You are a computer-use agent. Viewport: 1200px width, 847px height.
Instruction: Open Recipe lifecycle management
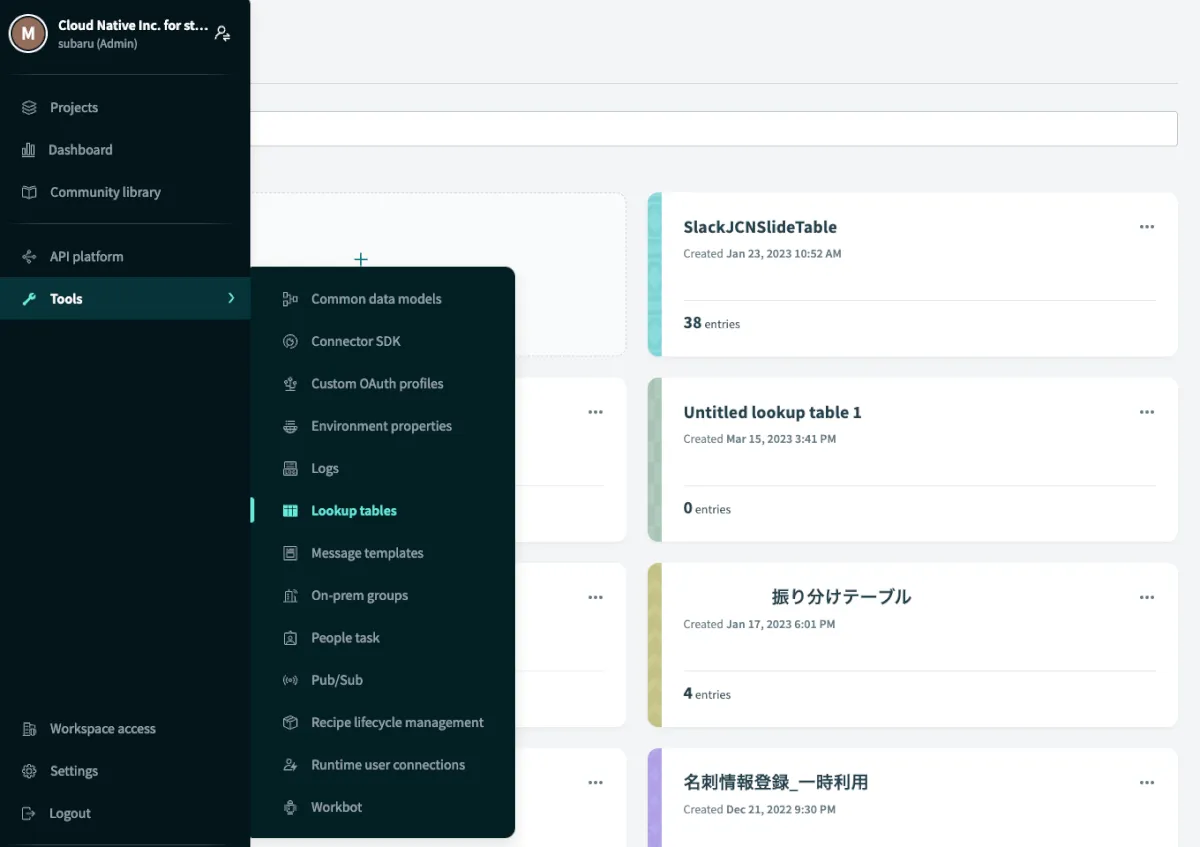[397, 723]
